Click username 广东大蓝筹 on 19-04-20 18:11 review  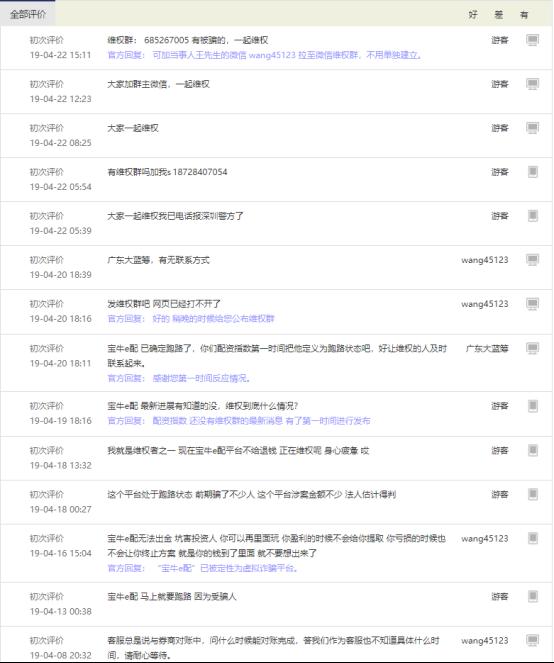(487, 348)
